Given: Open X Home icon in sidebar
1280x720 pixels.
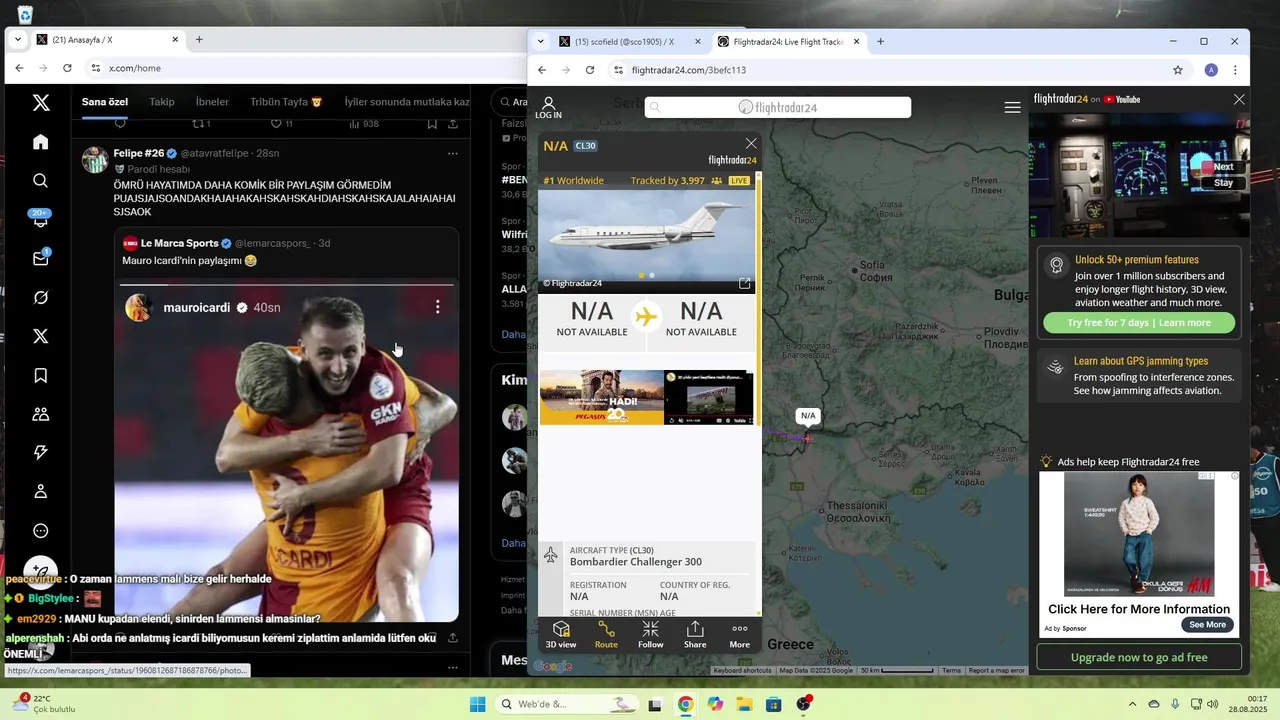Looking at the screenshot, I should click(41, 142).
